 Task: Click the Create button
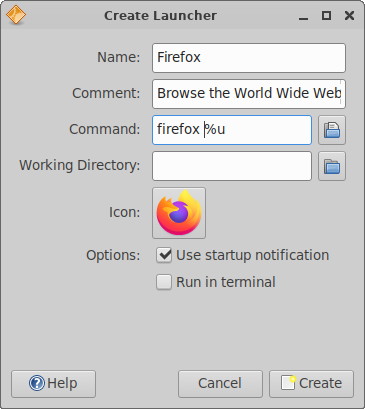[311, 384]
